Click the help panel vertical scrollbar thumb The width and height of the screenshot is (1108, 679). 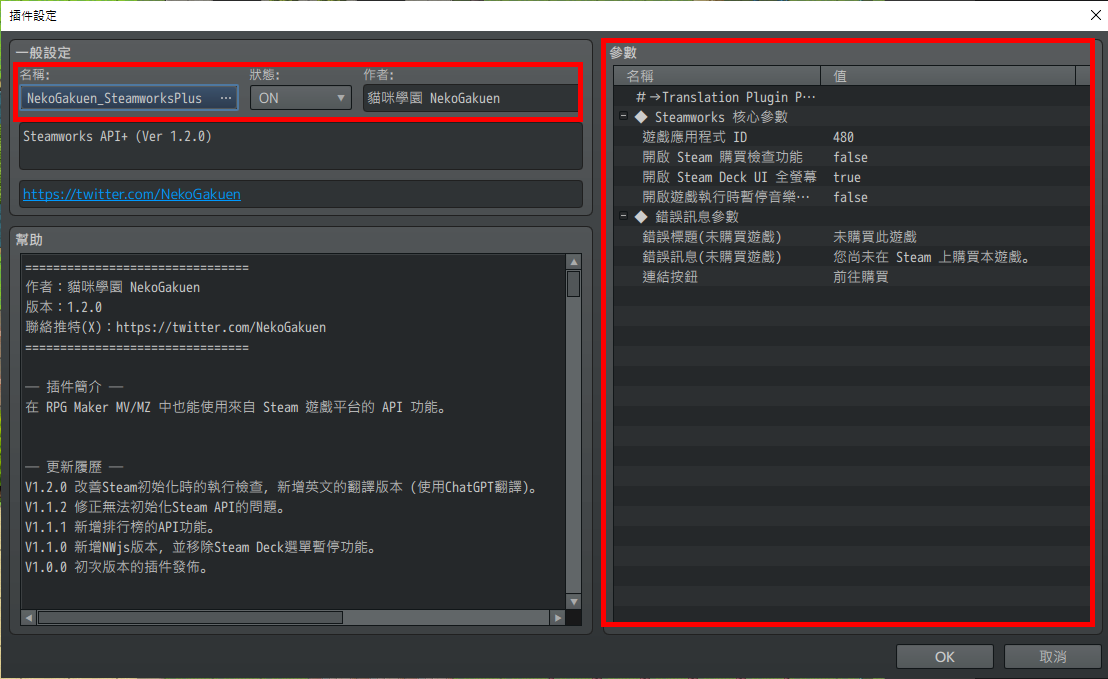coord(574,284)
